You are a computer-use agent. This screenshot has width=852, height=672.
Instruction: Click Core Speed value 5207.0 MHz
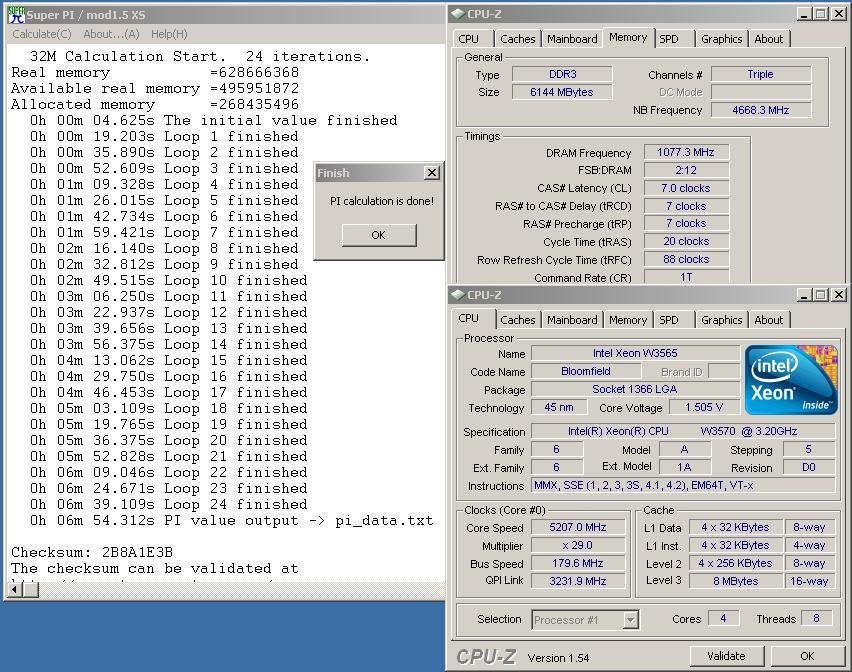[578, 527]
